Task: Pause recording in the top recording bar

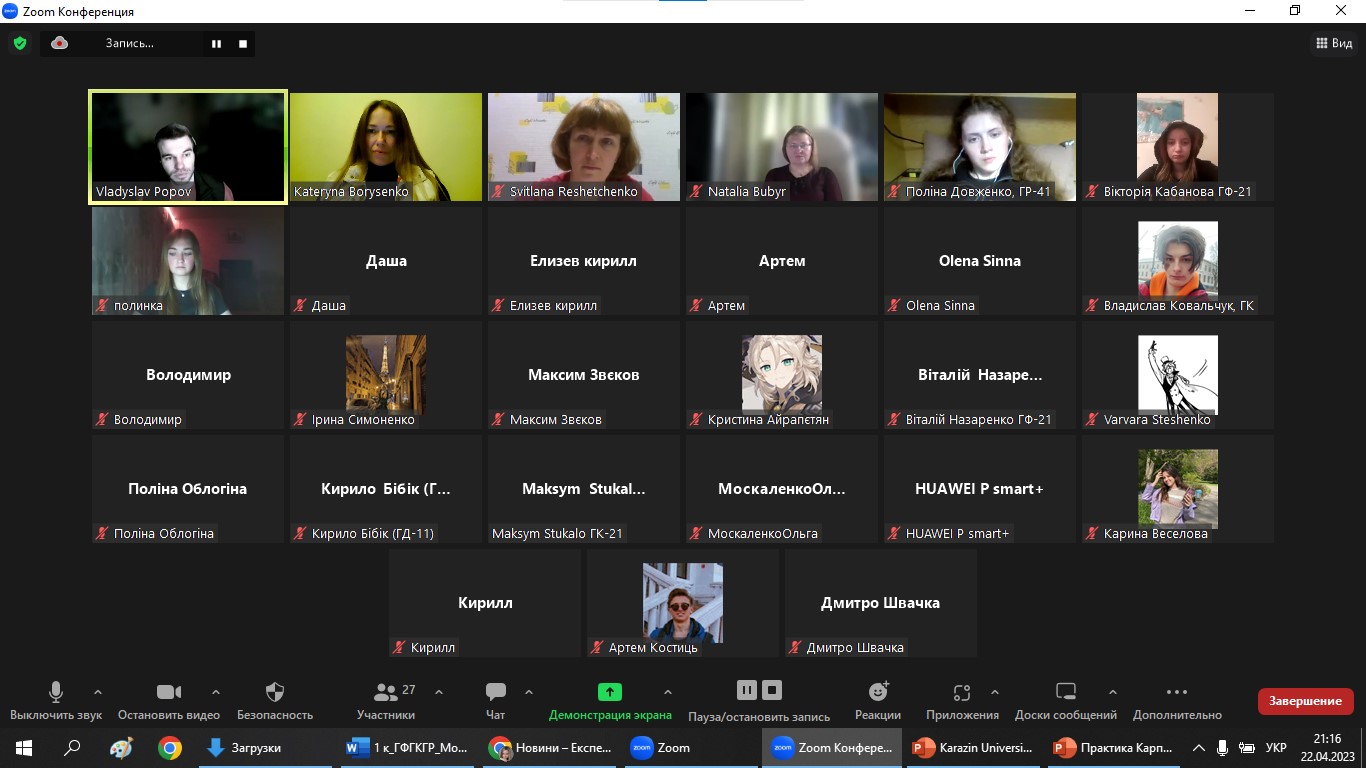Action: (216, 44)
